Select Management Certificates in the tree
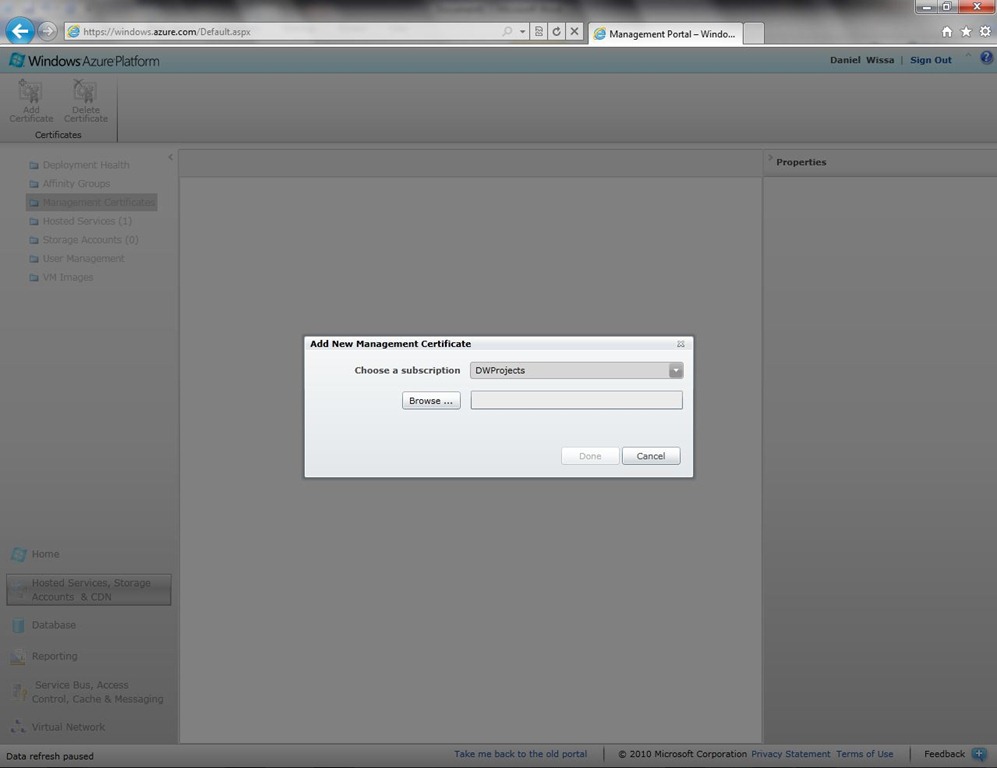Image resolution: width=997 pixels, height=768 pixels. click(x=97, y=202)
